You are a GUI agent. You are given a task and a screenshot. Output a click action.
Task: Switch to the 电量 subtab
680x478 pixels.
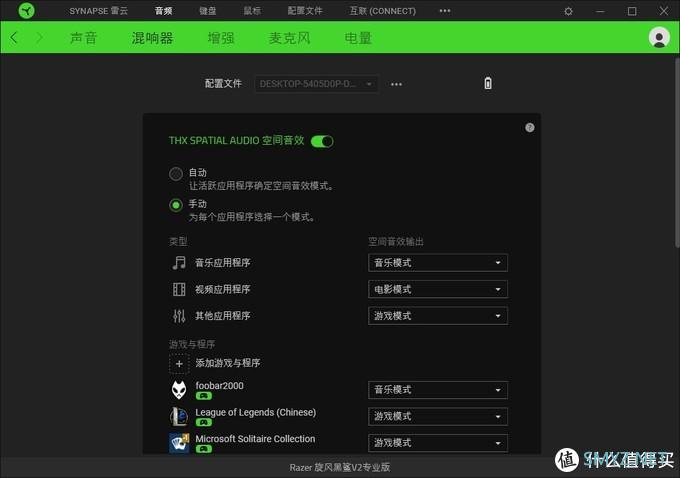click(x=358, y=38)
